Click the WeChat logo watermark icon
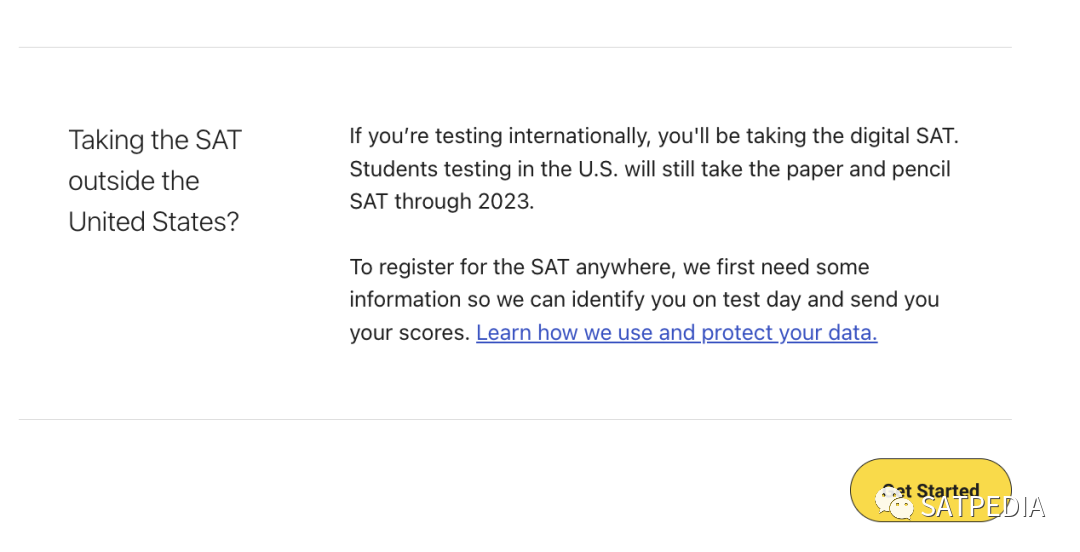1080x552 pixels. [x=895, y=505]
